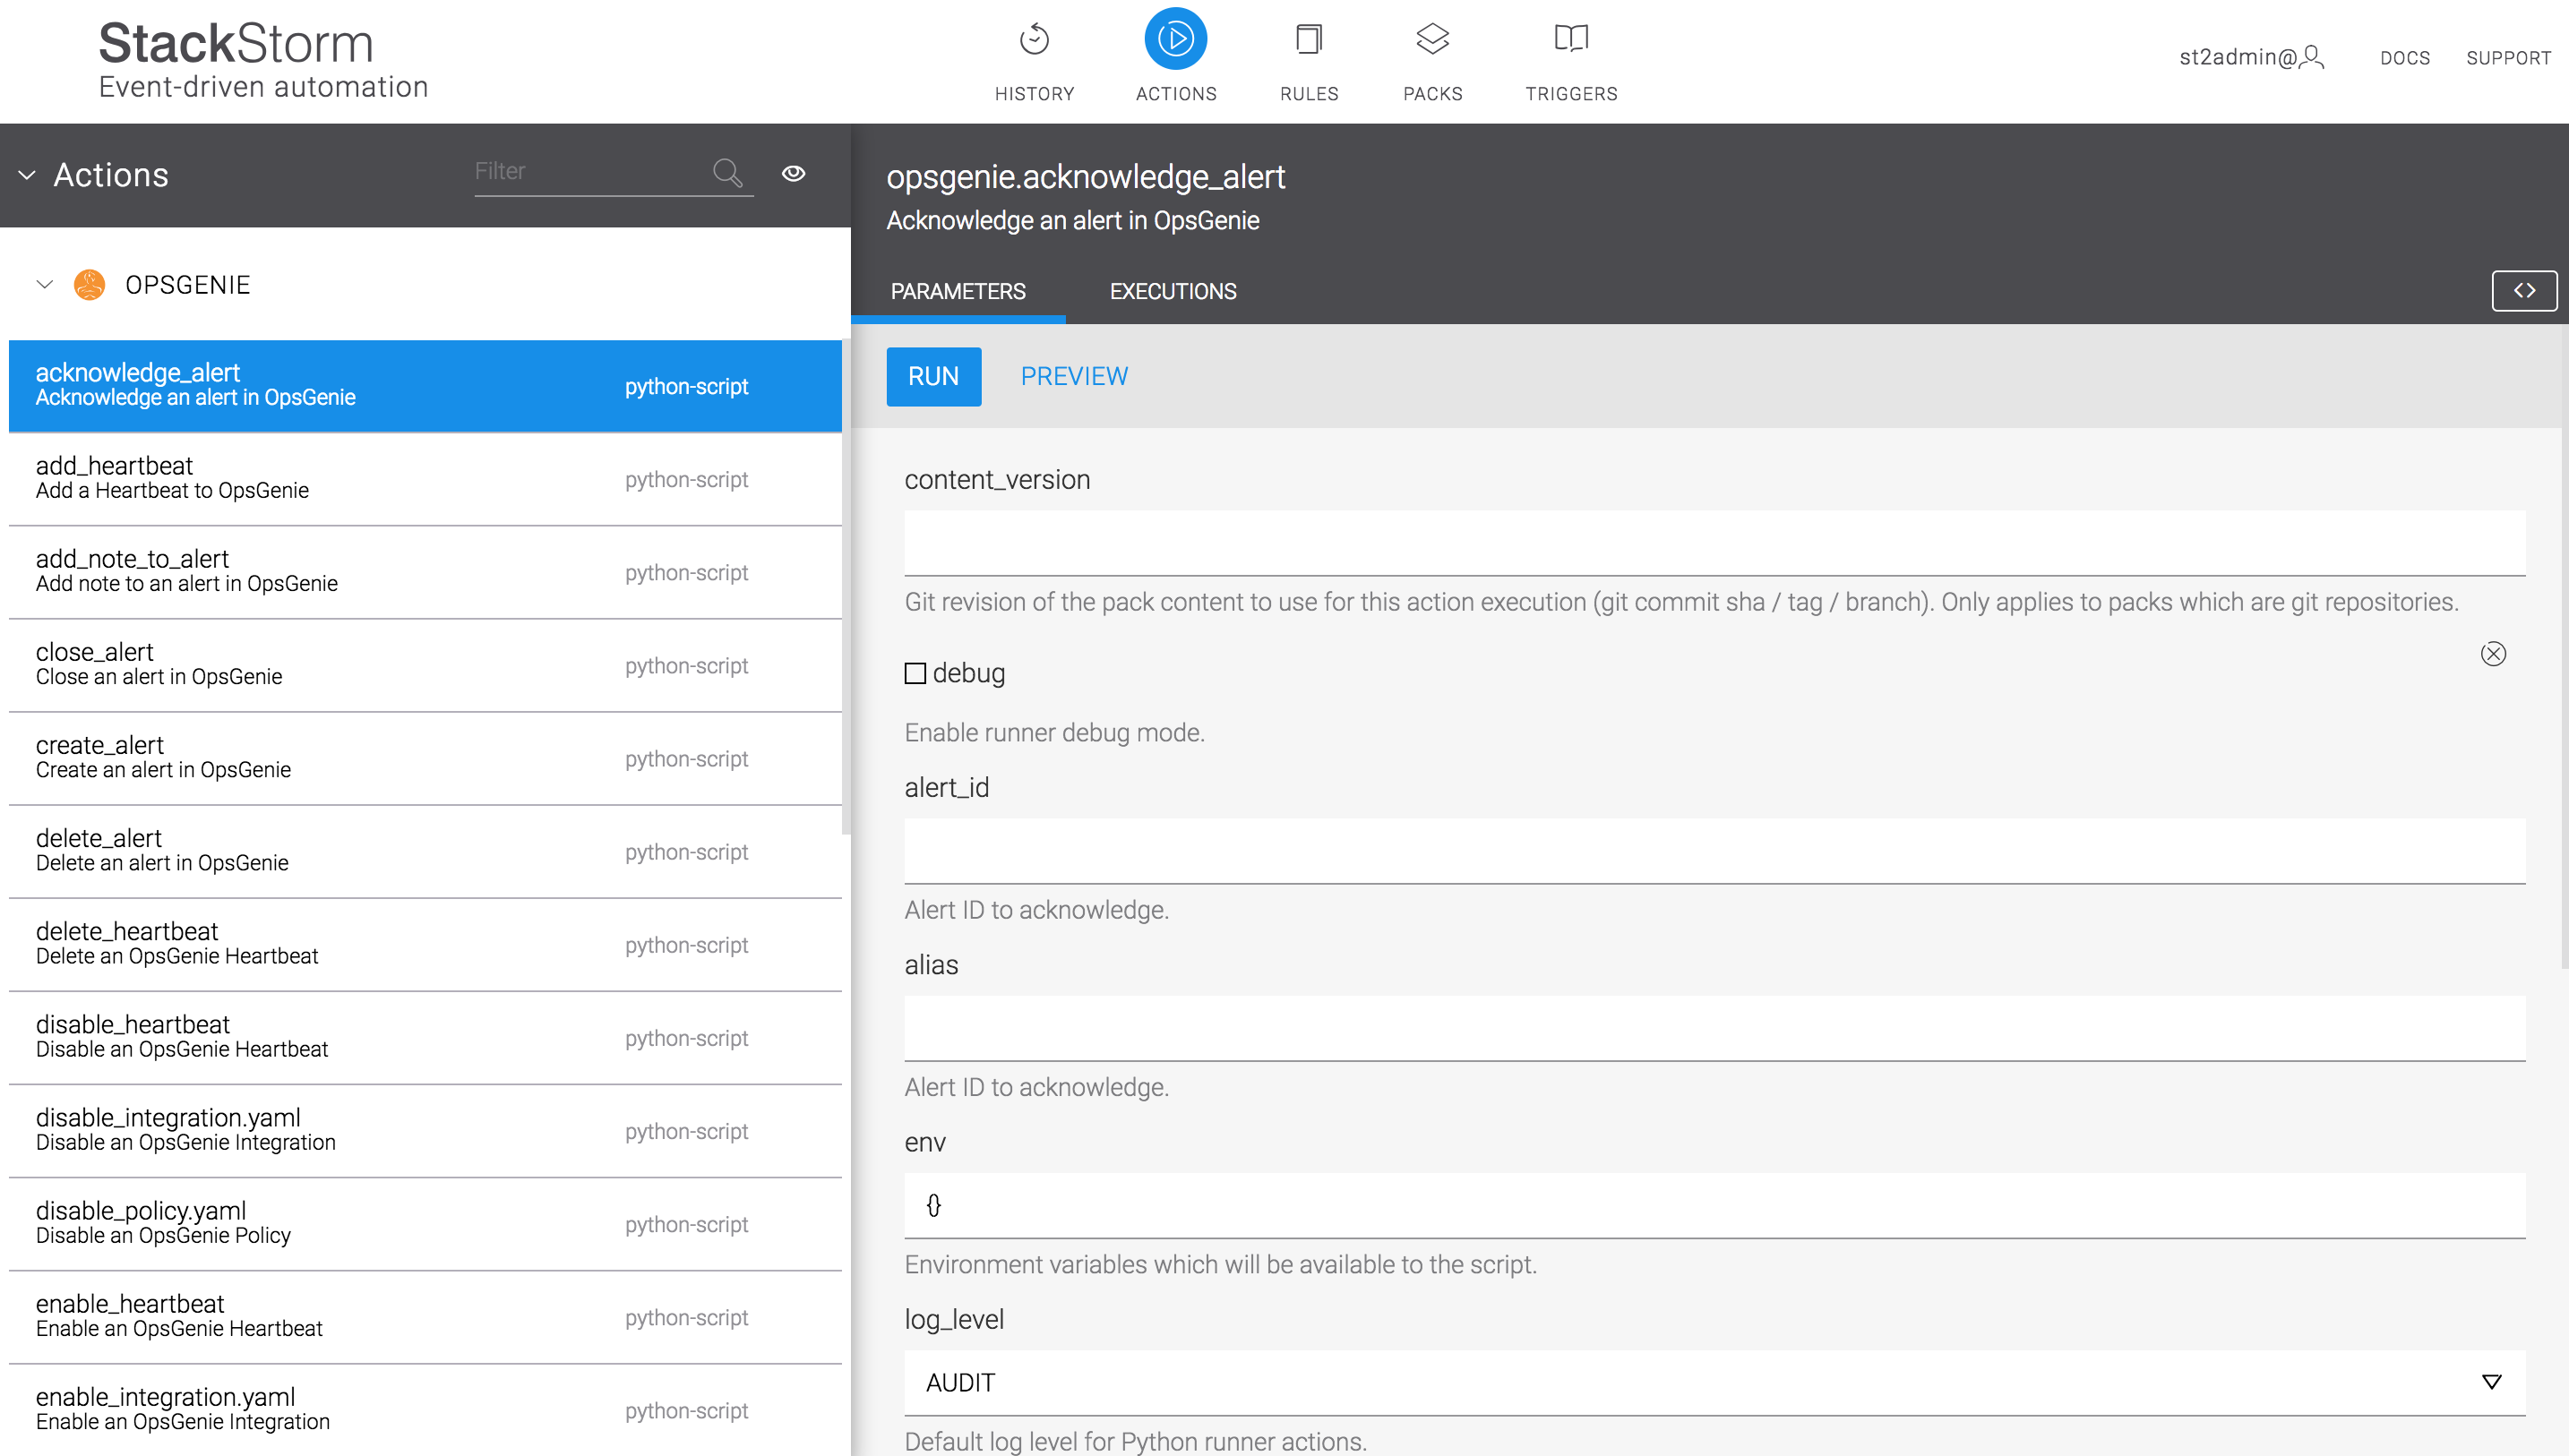Click the code view brackets icon
The image size is (2569, 1456).
2523,291
